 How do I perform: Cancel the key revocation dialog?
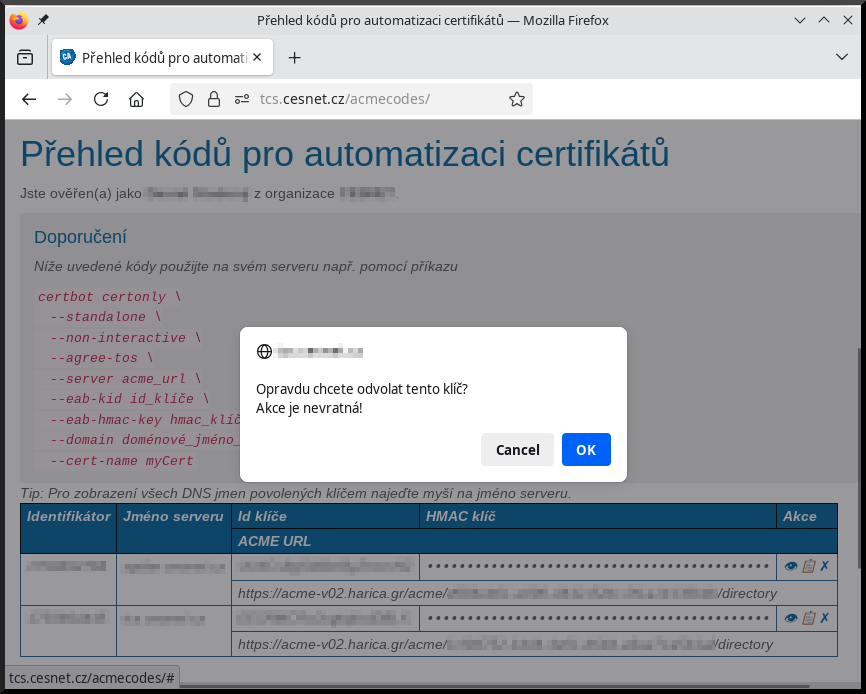[517, 450]
